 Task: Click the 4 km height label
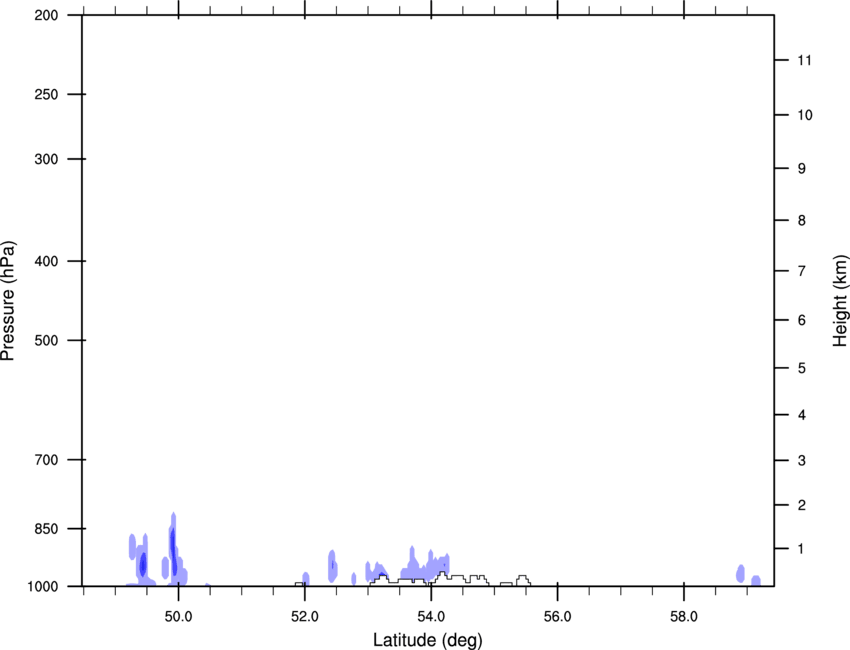(x=802, y=415)
